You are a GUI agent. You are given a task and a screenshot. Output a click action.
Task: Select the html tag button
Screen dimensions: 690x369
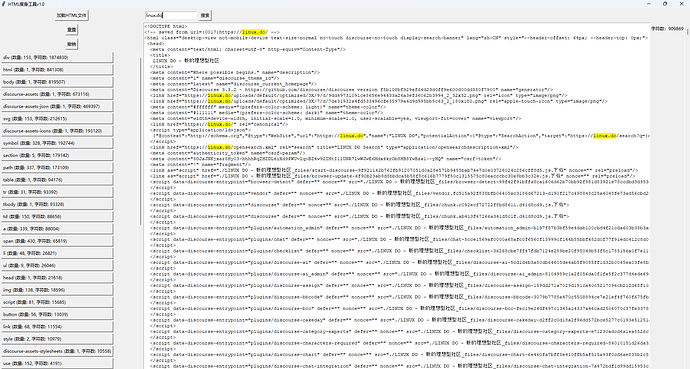pos(57,69)
